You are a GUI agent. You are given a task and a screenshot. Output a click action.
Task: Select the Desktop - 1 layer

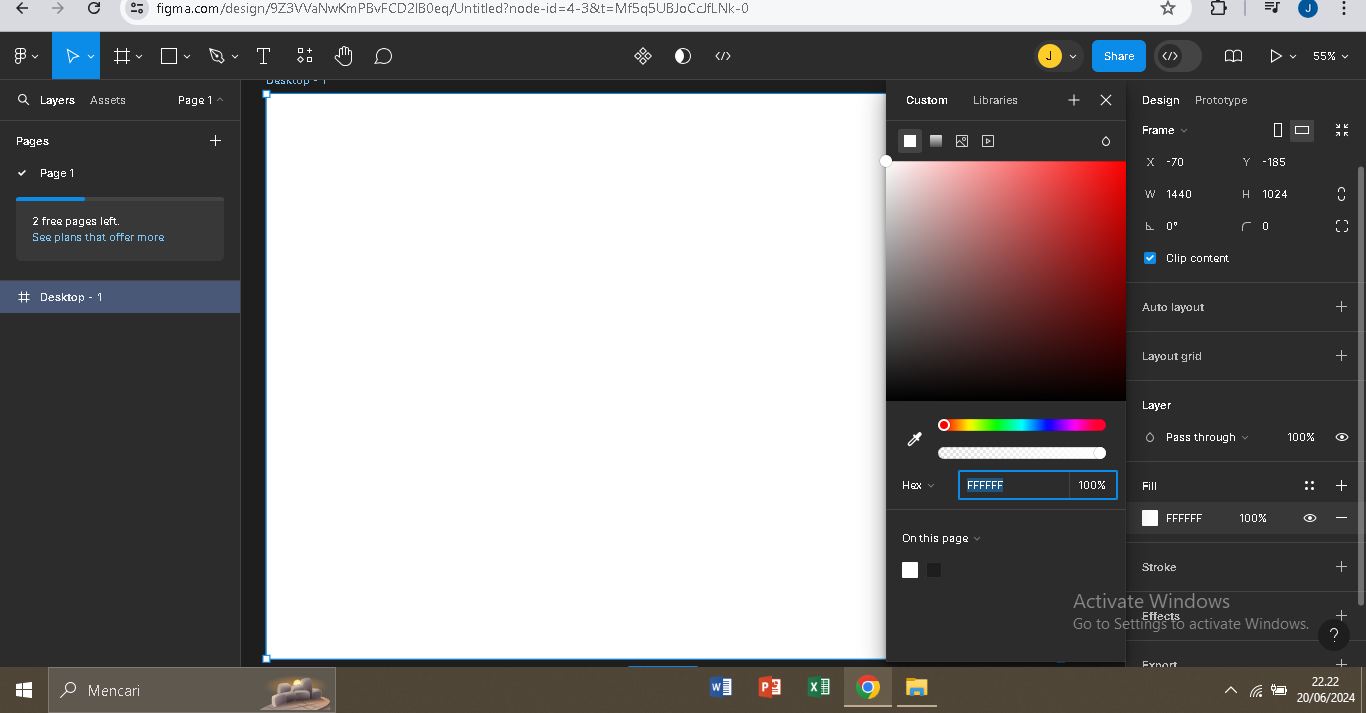click(71, 297)
